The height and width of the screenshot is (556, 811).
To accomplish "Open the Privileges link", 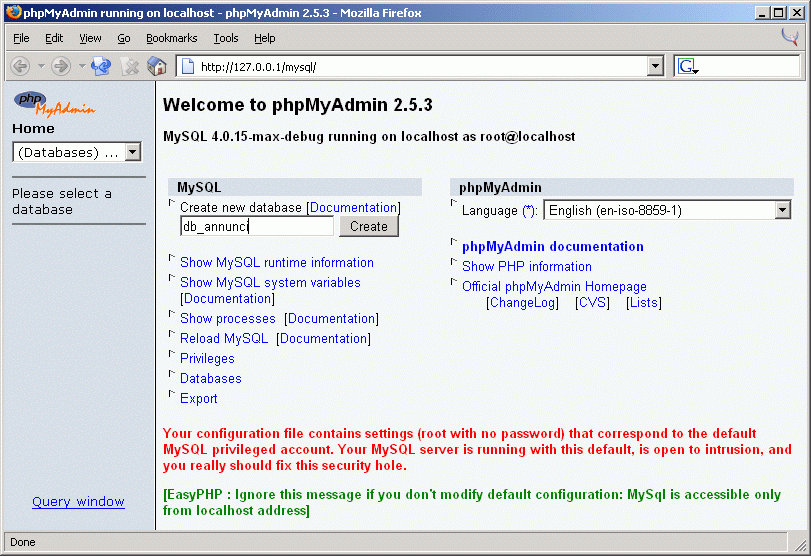I will pos(207,358).
